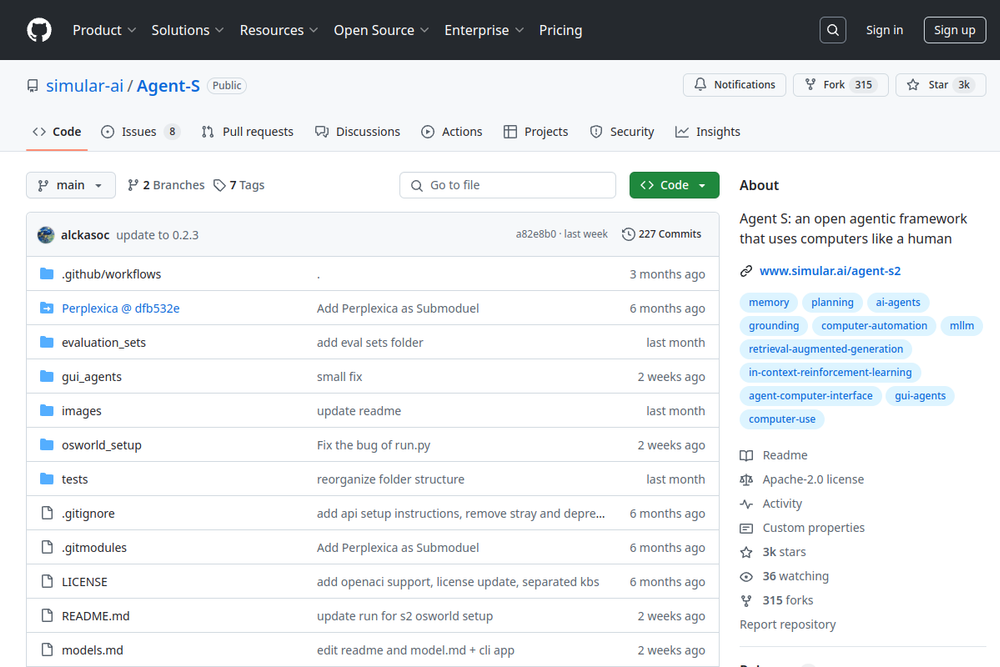Click the link chain icon by website URL
Viewport: 1000px width, 667px height.
click(746, 271)
